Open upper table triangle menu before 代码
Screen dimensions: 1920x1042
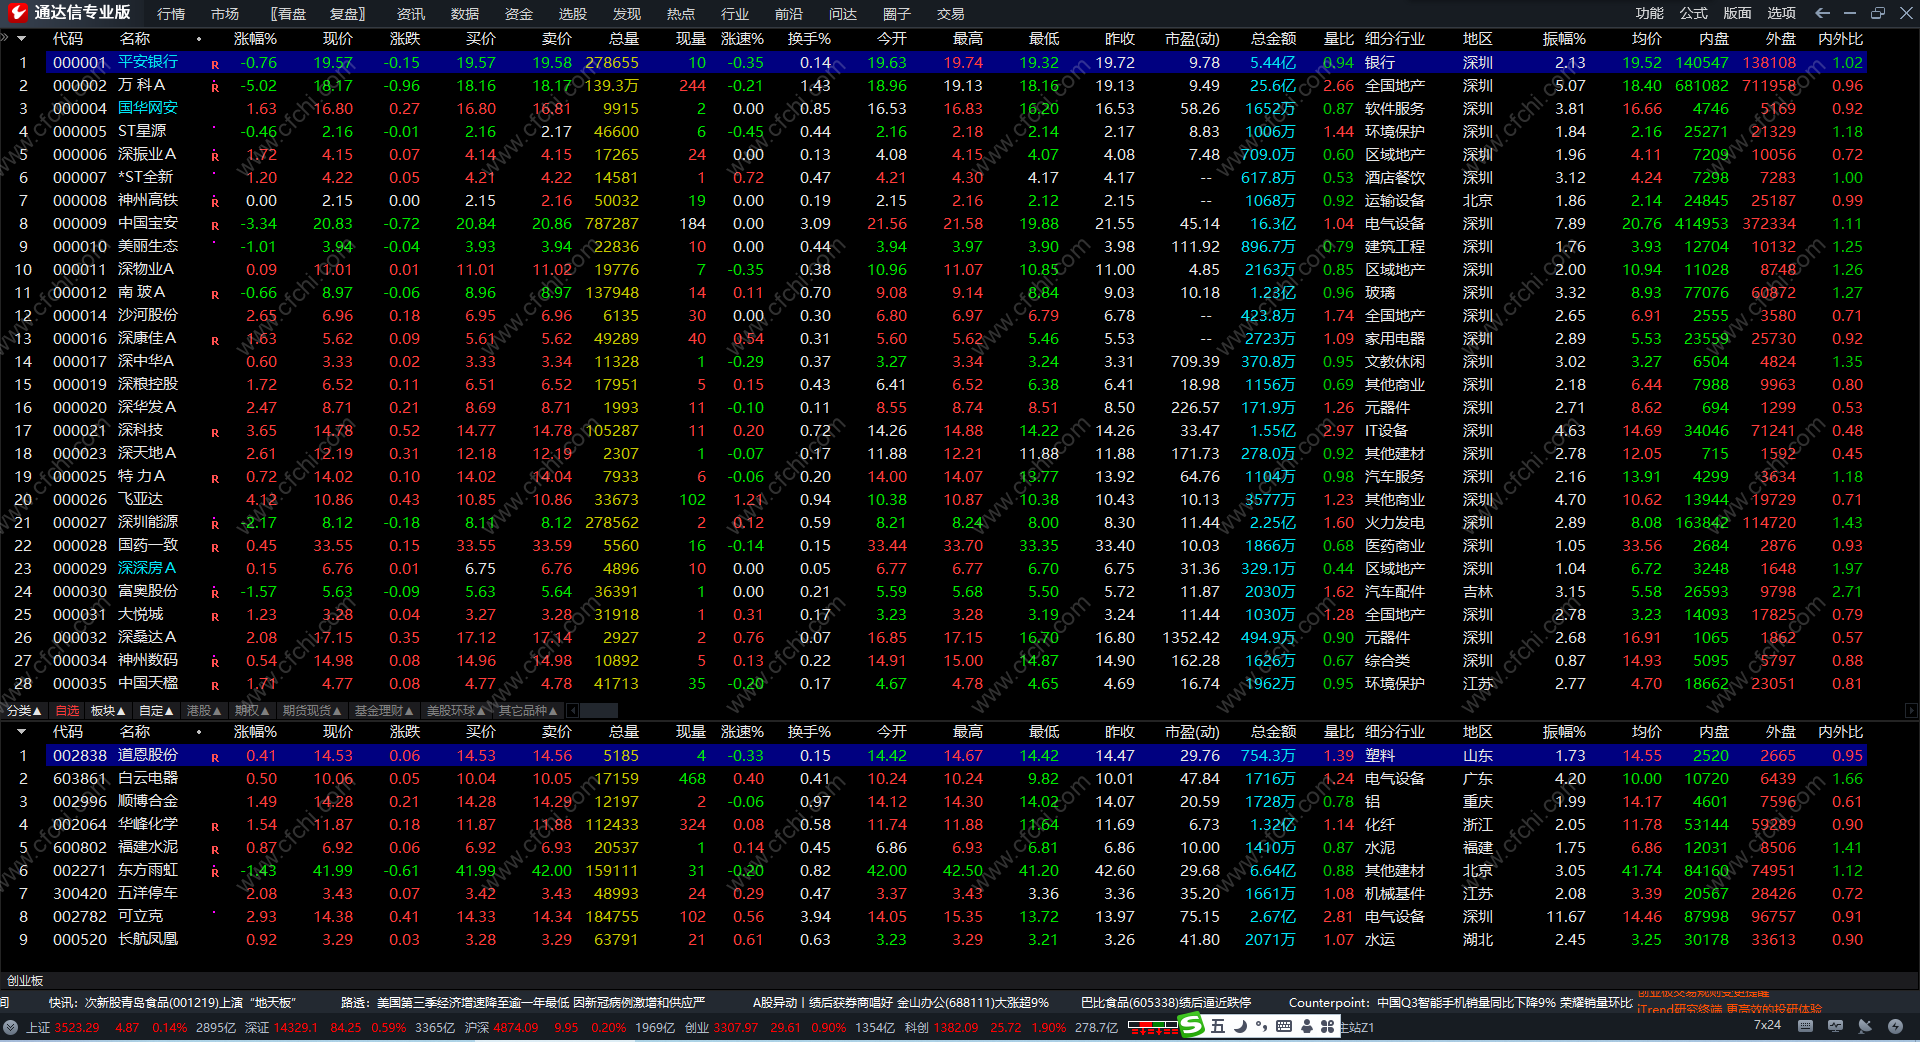20,39
